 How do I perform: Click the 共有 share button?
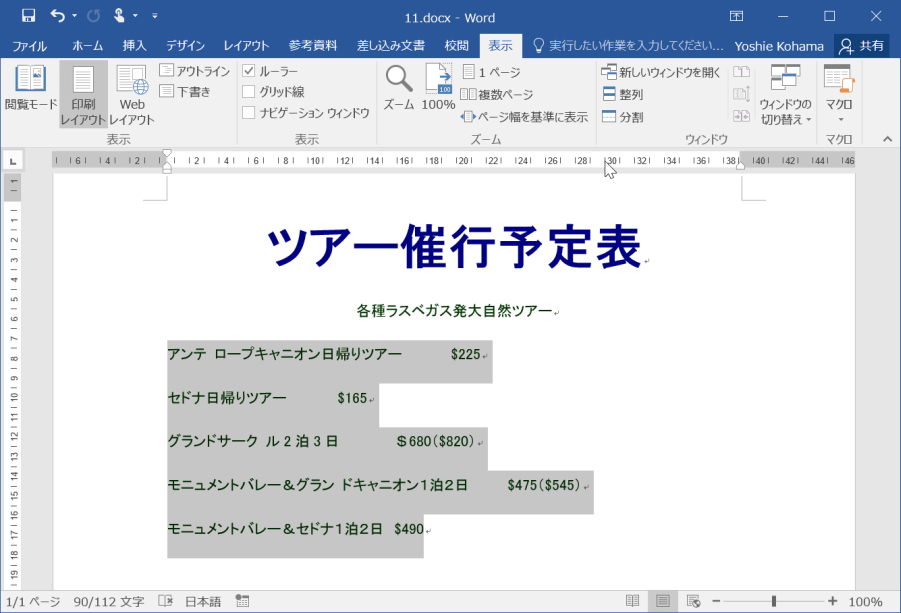click(x=862, y=46)
